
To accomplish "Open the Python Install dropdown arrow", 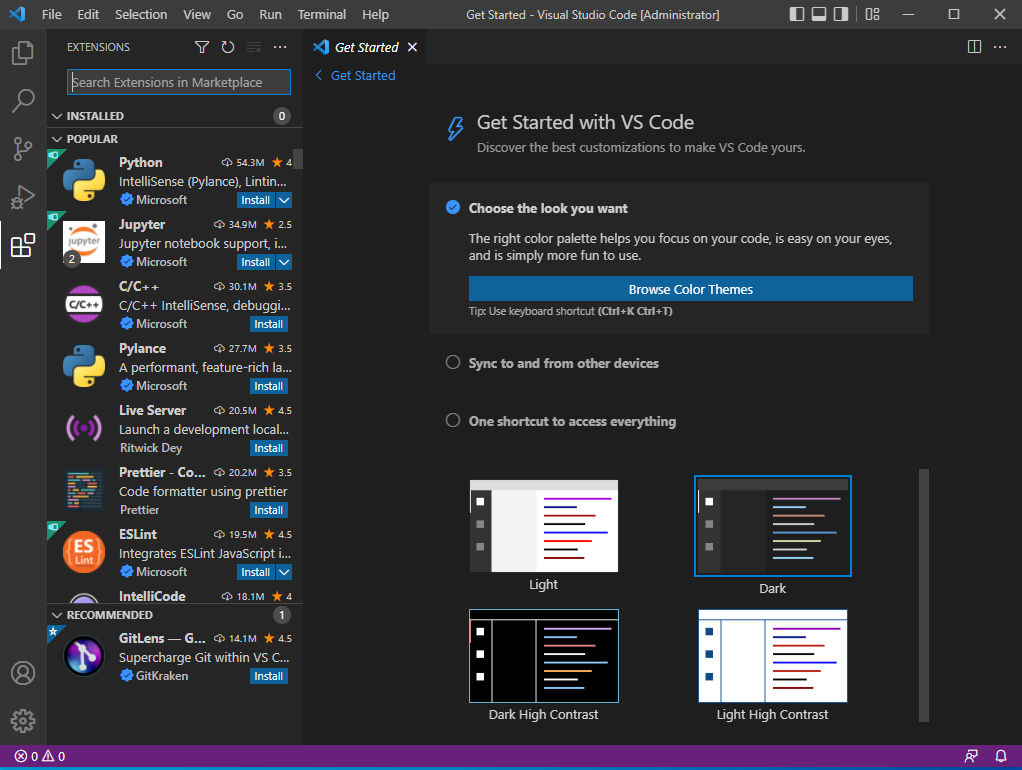I will (x=285, y=199).
